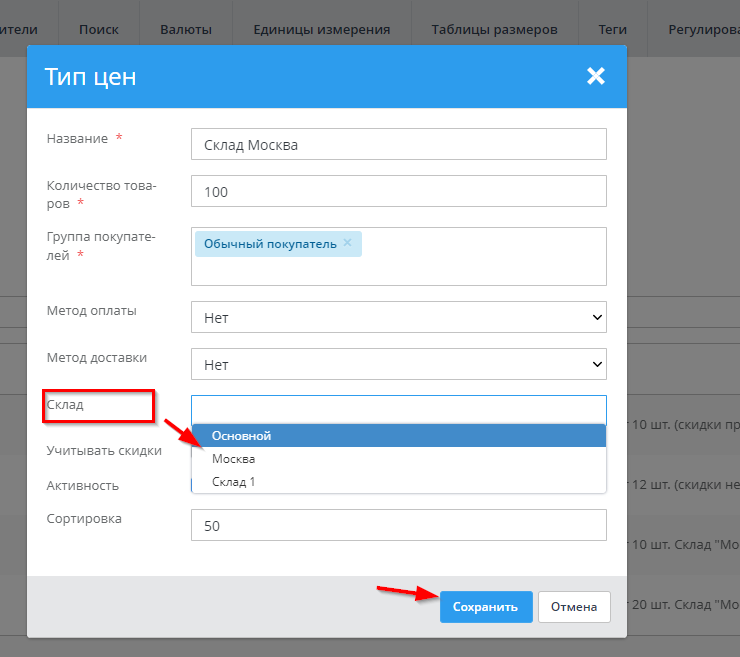The width and height of the screenshot is (740, 657).
Task: Click the Склад search field
Action: pos(398,409)
